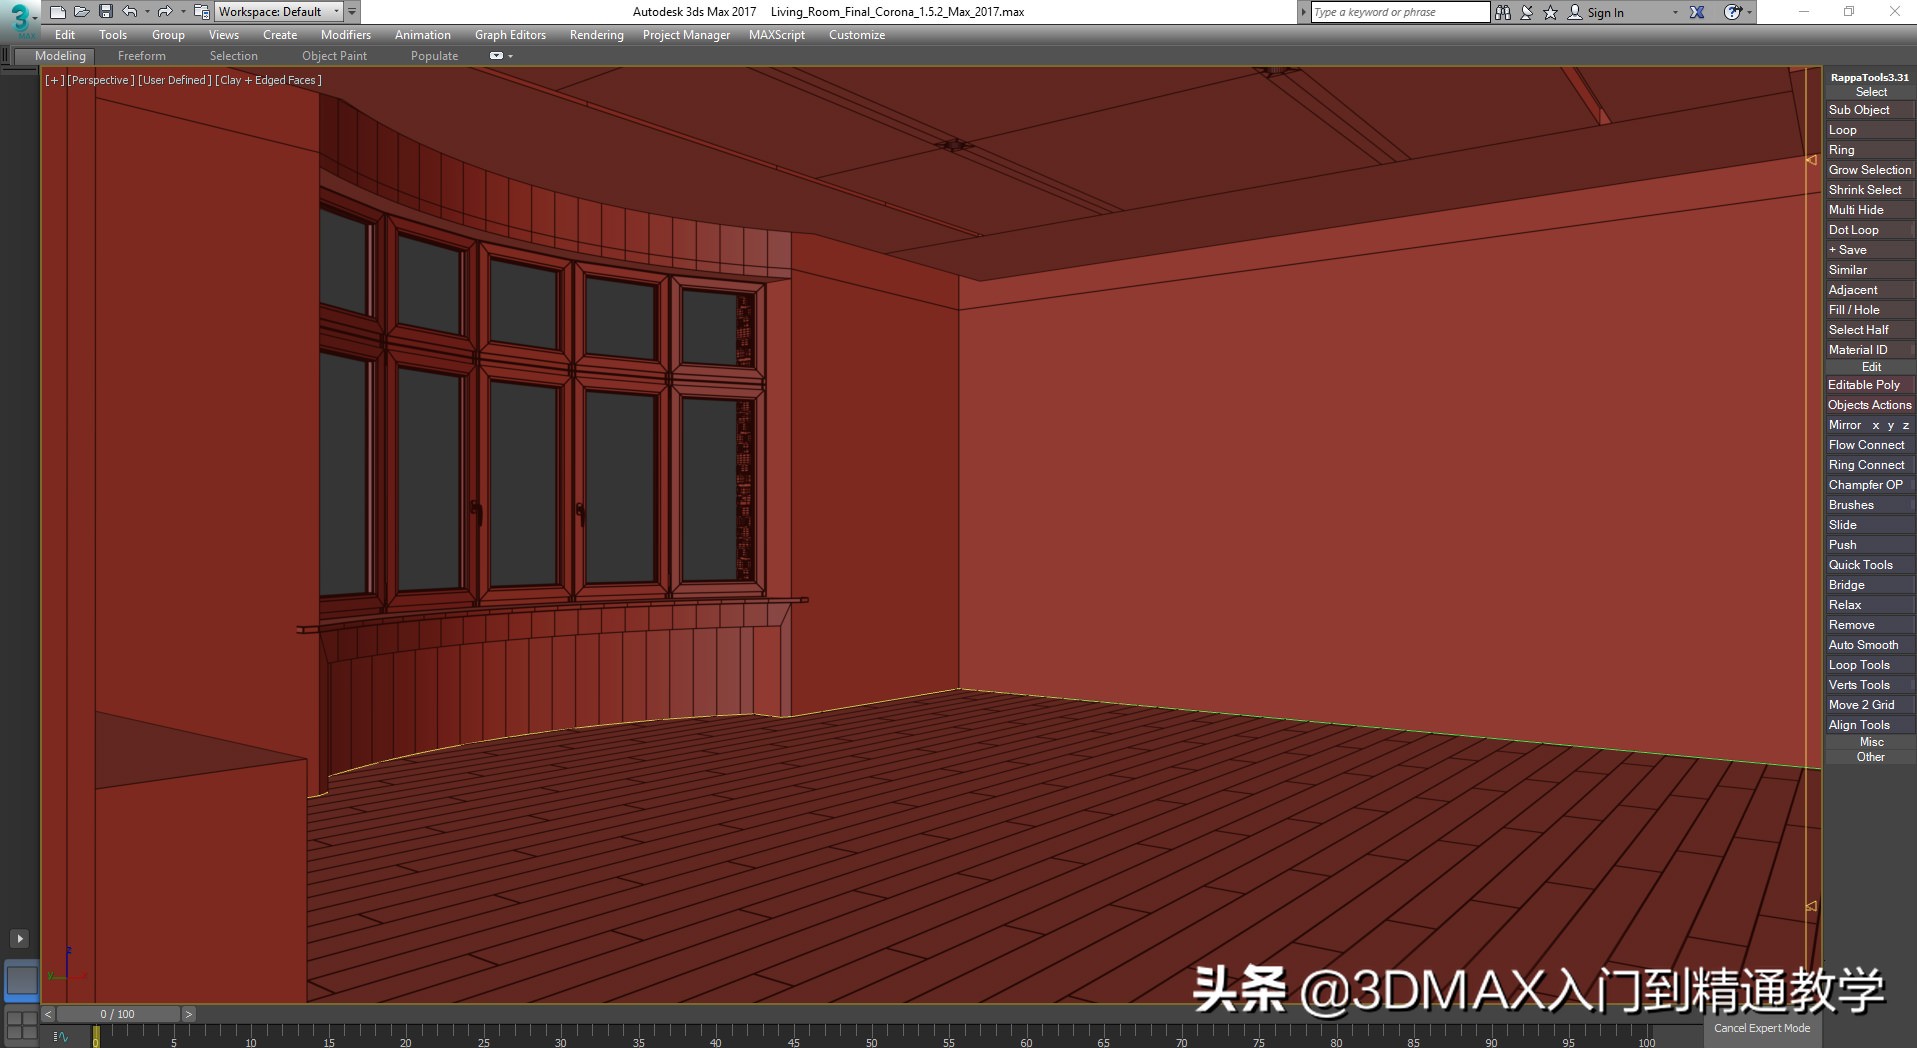This screenshot has width=1917, height=1048.
Task: Click the time slider 0 / 100 handle
Action: 118,1014
